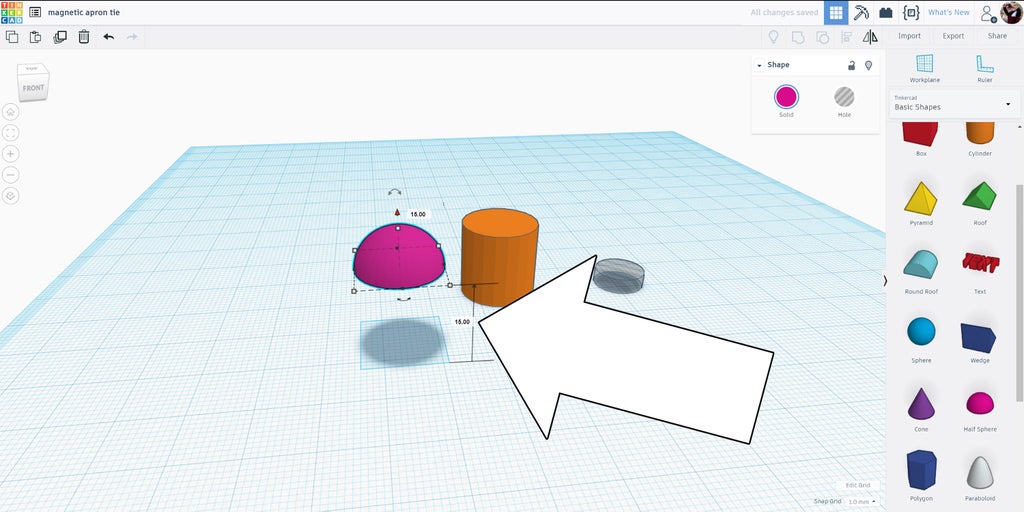Click the red height cone handle

click(397, 212)
